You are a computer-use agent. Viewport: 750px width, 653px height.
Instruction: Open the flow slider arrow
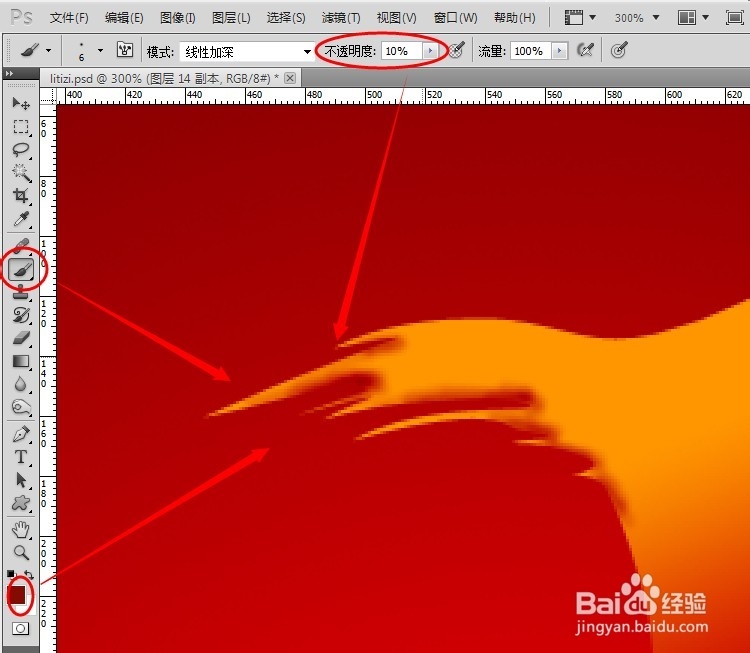coord(559,51)
